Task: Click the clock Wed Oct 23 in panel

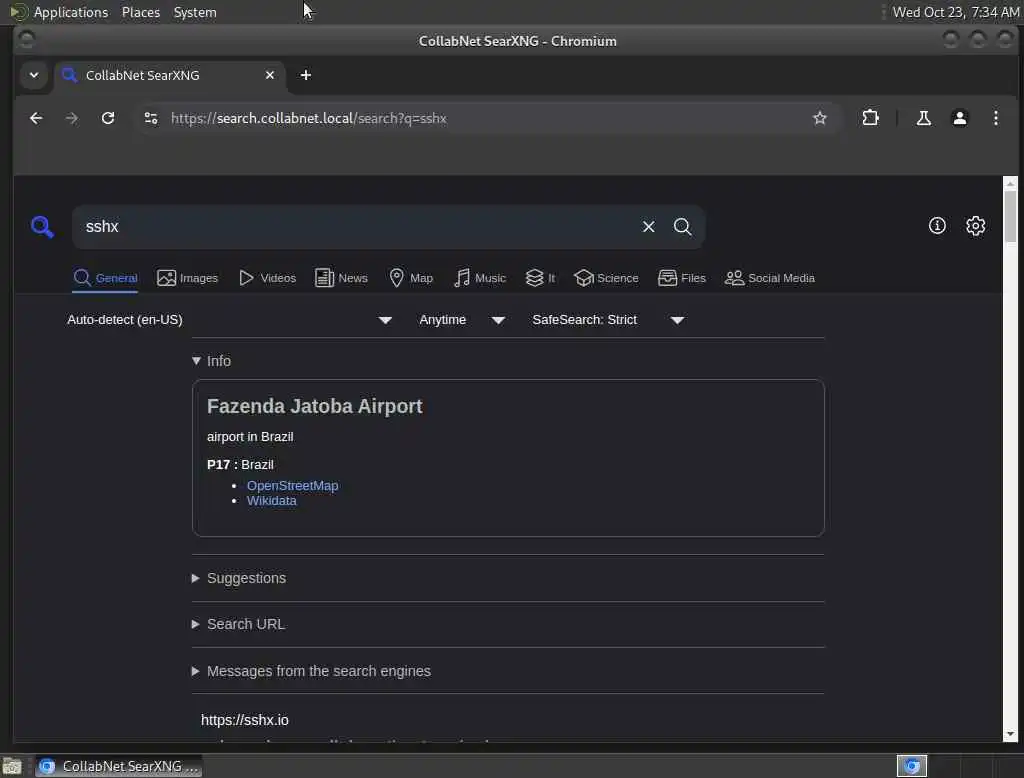Action: coord(956,12)
